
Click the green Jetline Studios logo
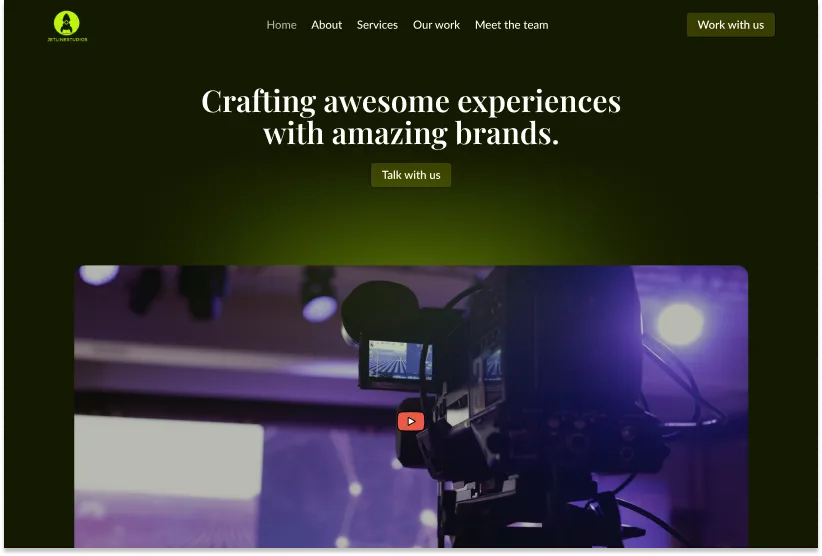click(x=67, y=26)
